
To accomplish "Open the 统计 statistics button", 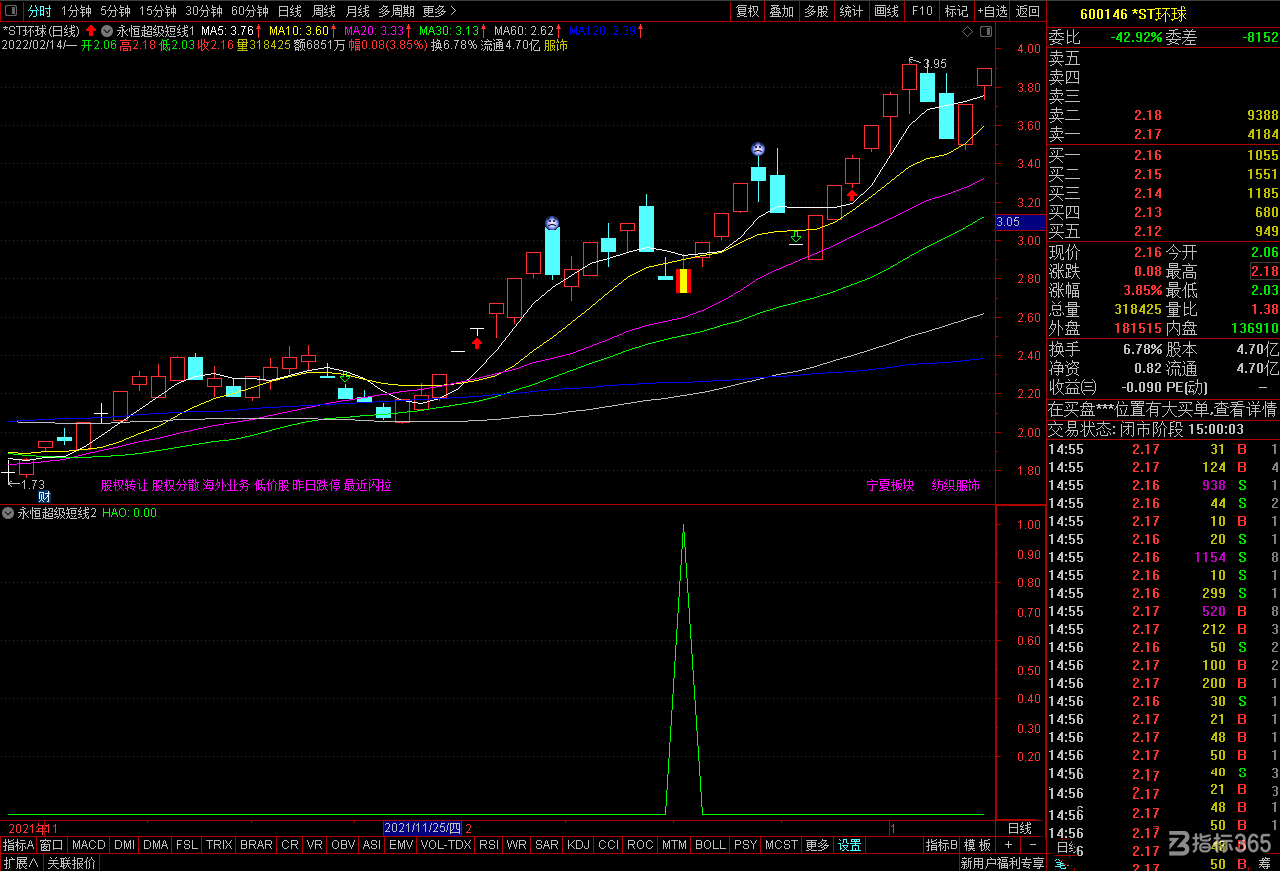I will 851,11.
